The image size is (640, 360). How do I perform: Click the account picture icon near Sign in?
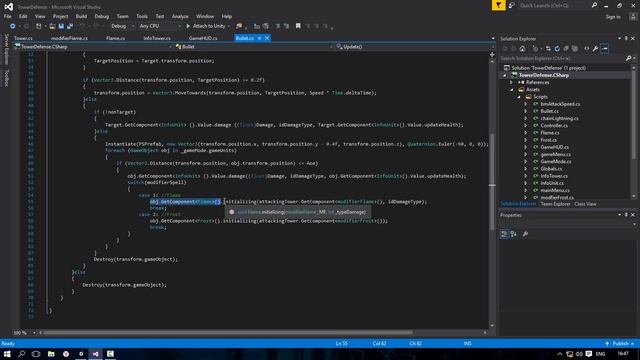[633, 17]
